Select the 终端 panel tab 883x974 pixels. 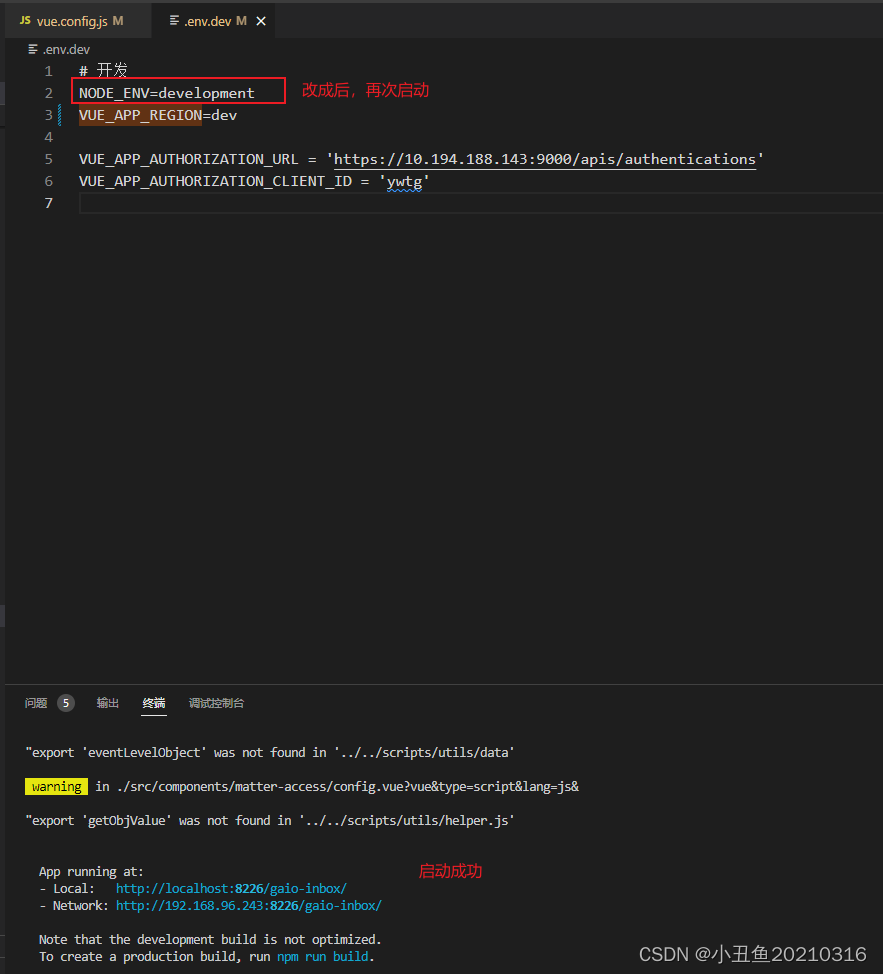click(x=153, y=703)
